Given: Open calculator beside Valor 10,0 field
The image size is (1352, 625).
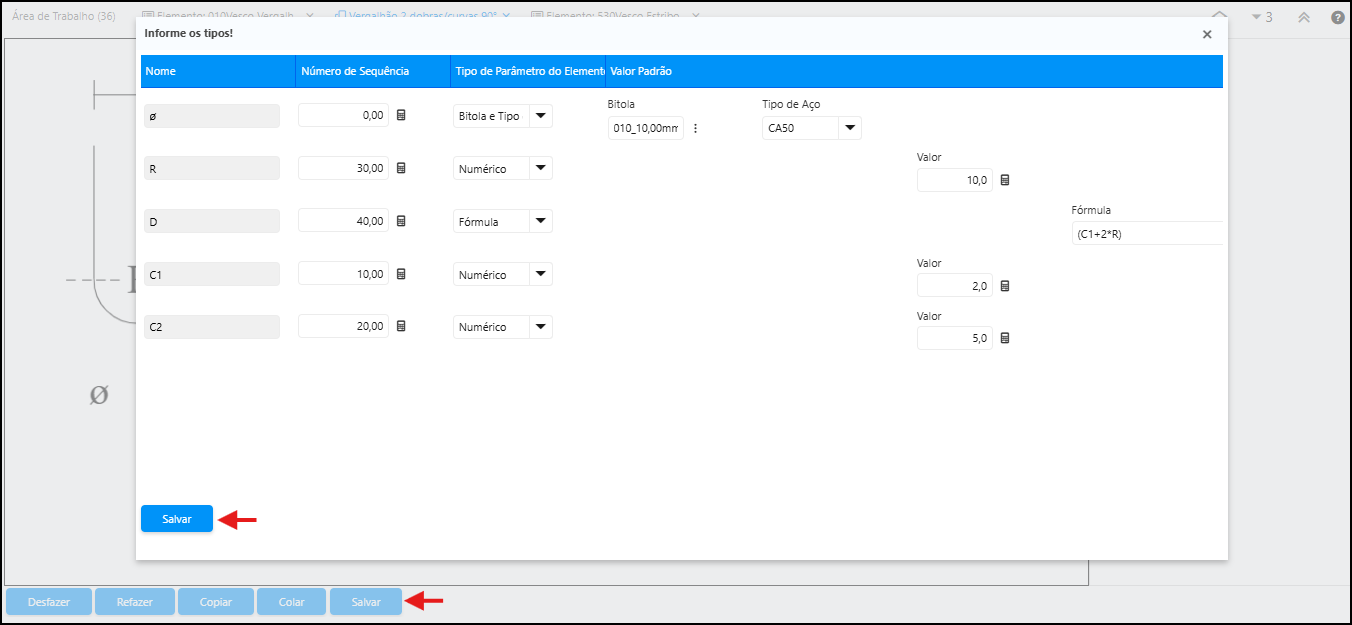Looking at the screenshot, I should pos(1005,180).
